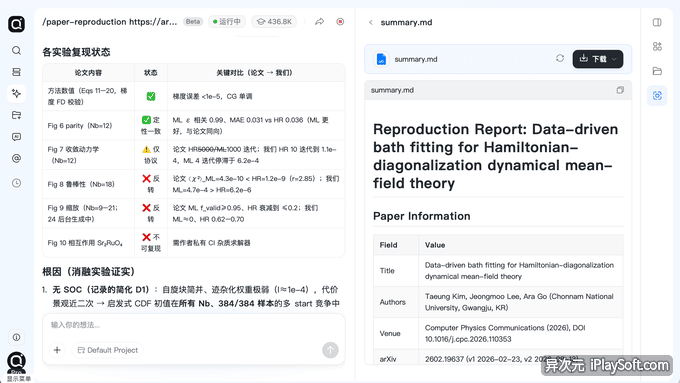Viewport: 680px width, 383px height.
Task: Expand the download options arrow
Action: point(615,59)
